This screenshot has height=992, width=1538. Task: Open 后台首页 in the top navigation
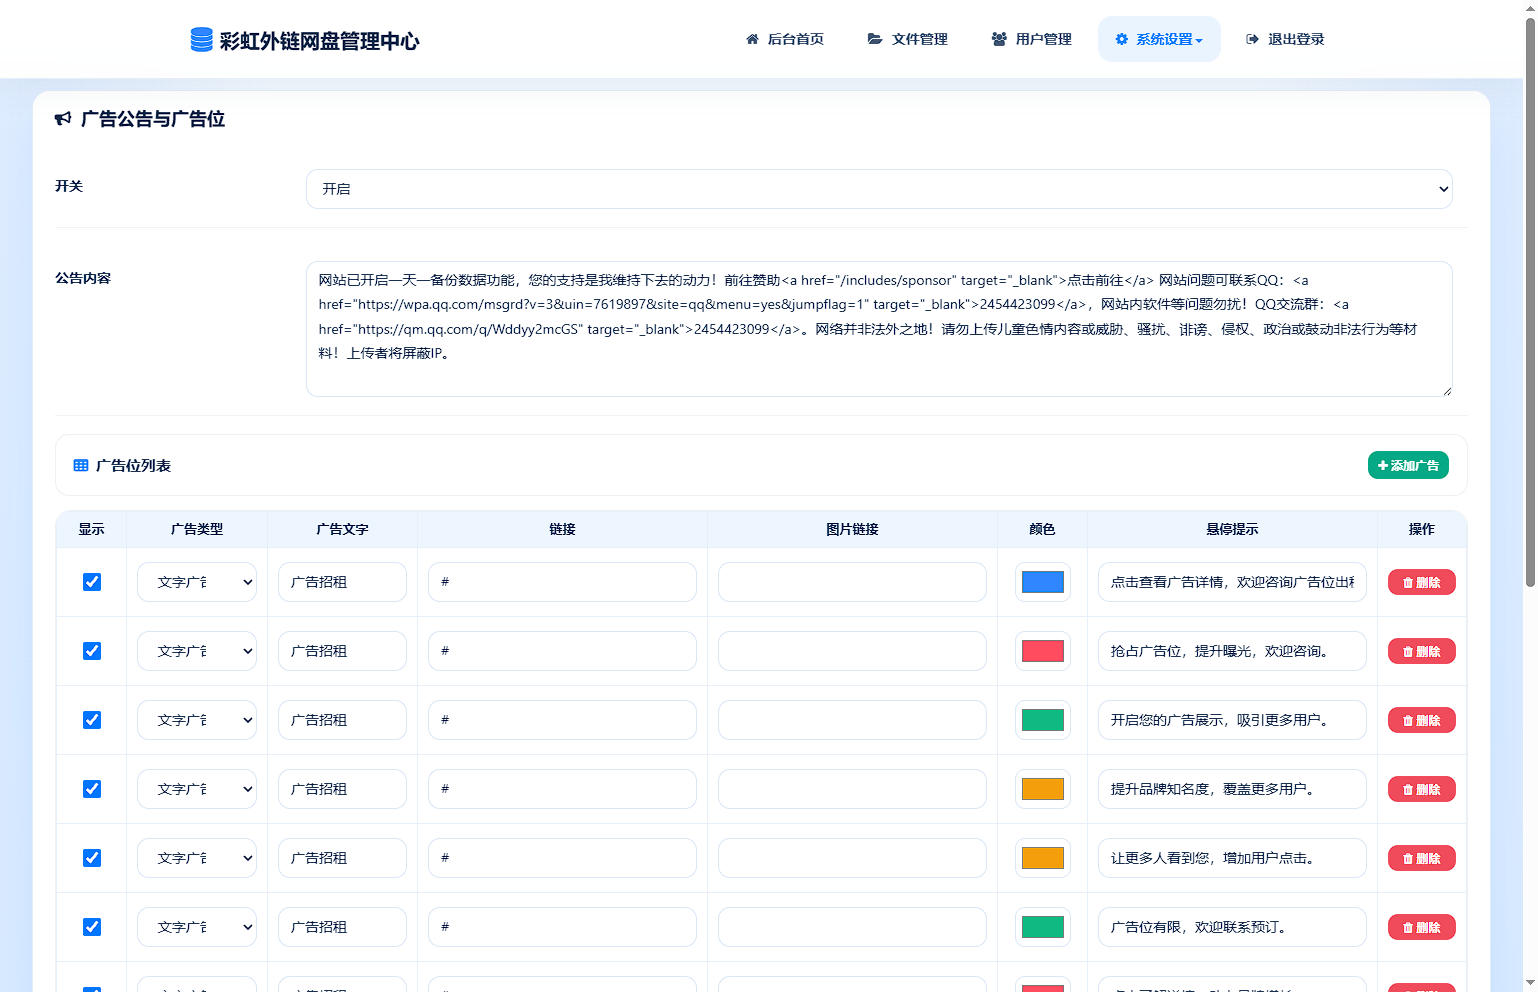[785, 39]
